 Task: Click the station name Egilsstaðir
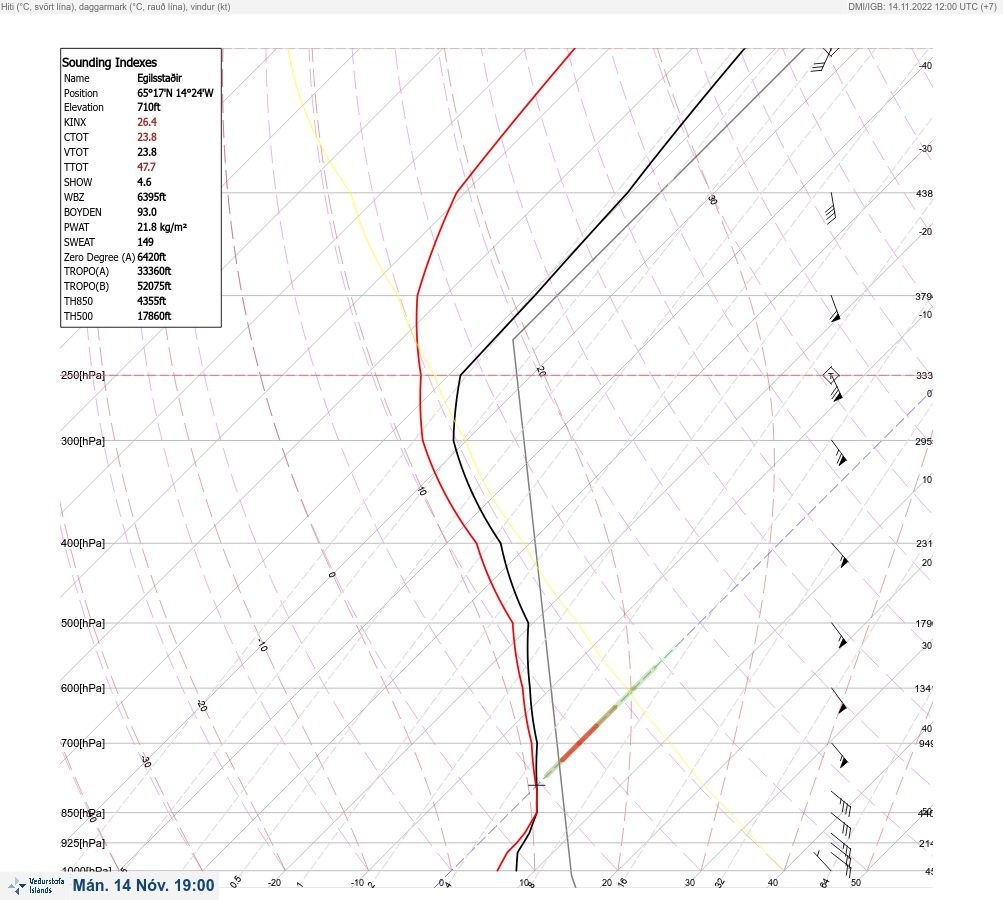[x=159, y=78]
